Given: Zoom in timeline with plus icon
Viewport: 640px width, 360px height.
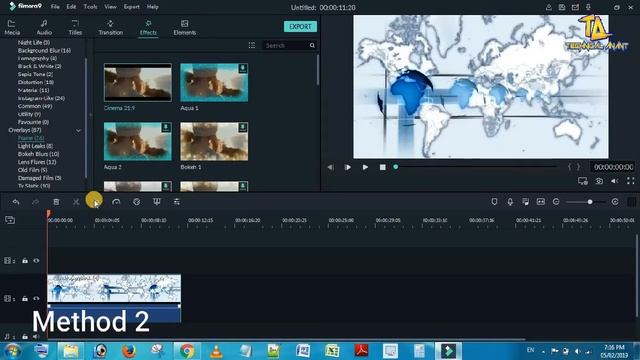Looking at the screenshot, I should click(x=615, y=202).
